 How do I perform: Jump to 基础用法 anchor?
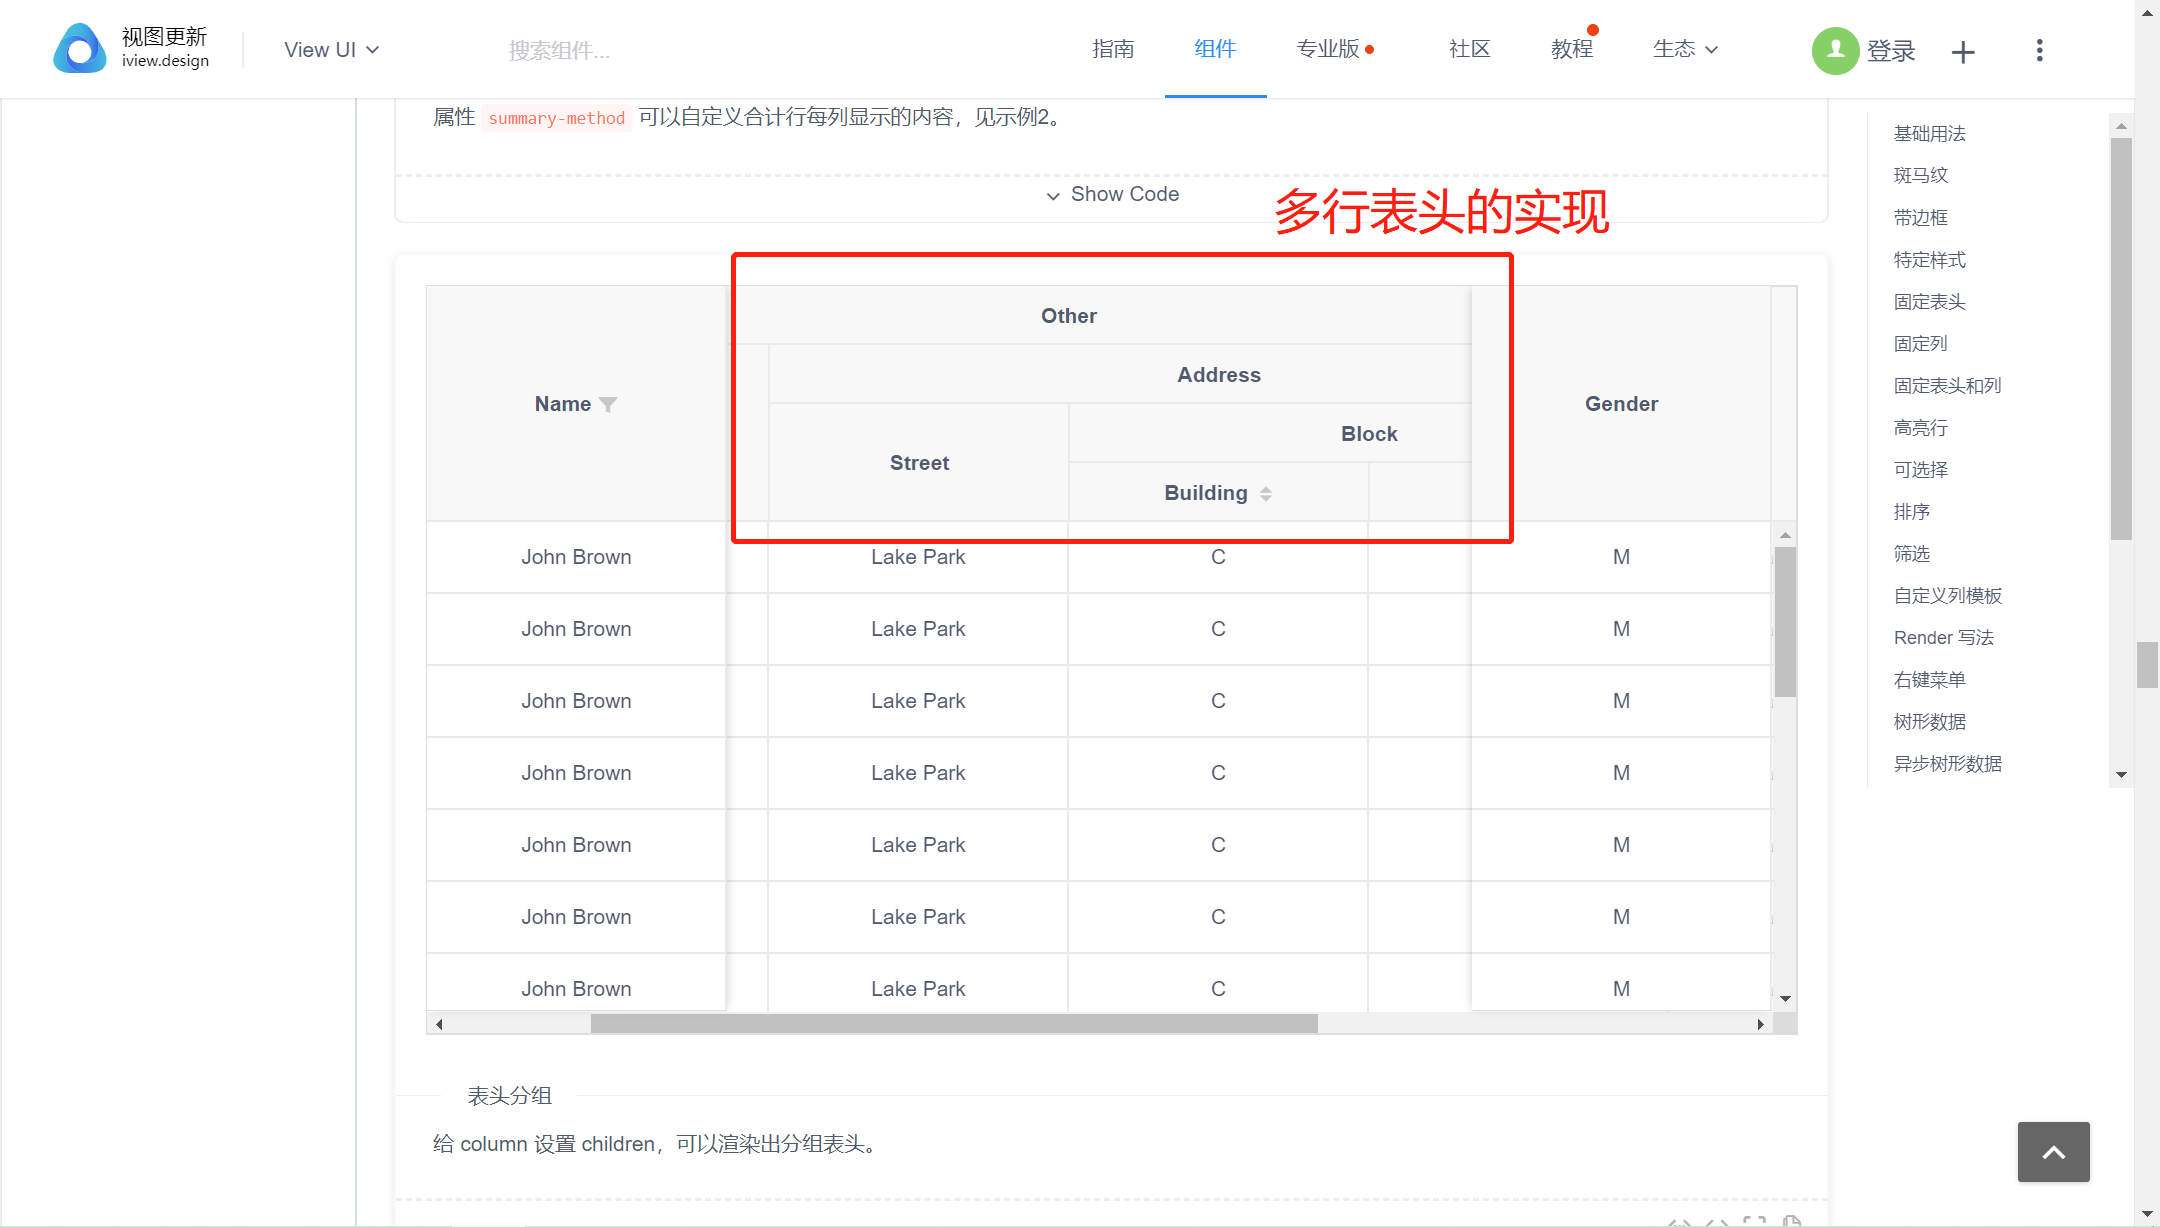(x=1929, y=133)
